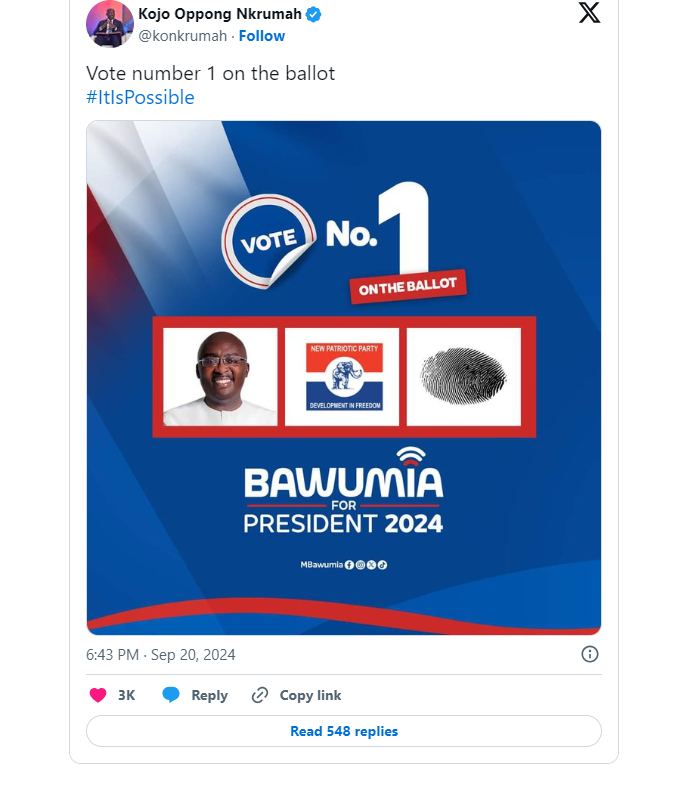This screenshot has width=696, height=795.
Task: Click the reply speech bubble icon
Action: [x=171, y=695]
